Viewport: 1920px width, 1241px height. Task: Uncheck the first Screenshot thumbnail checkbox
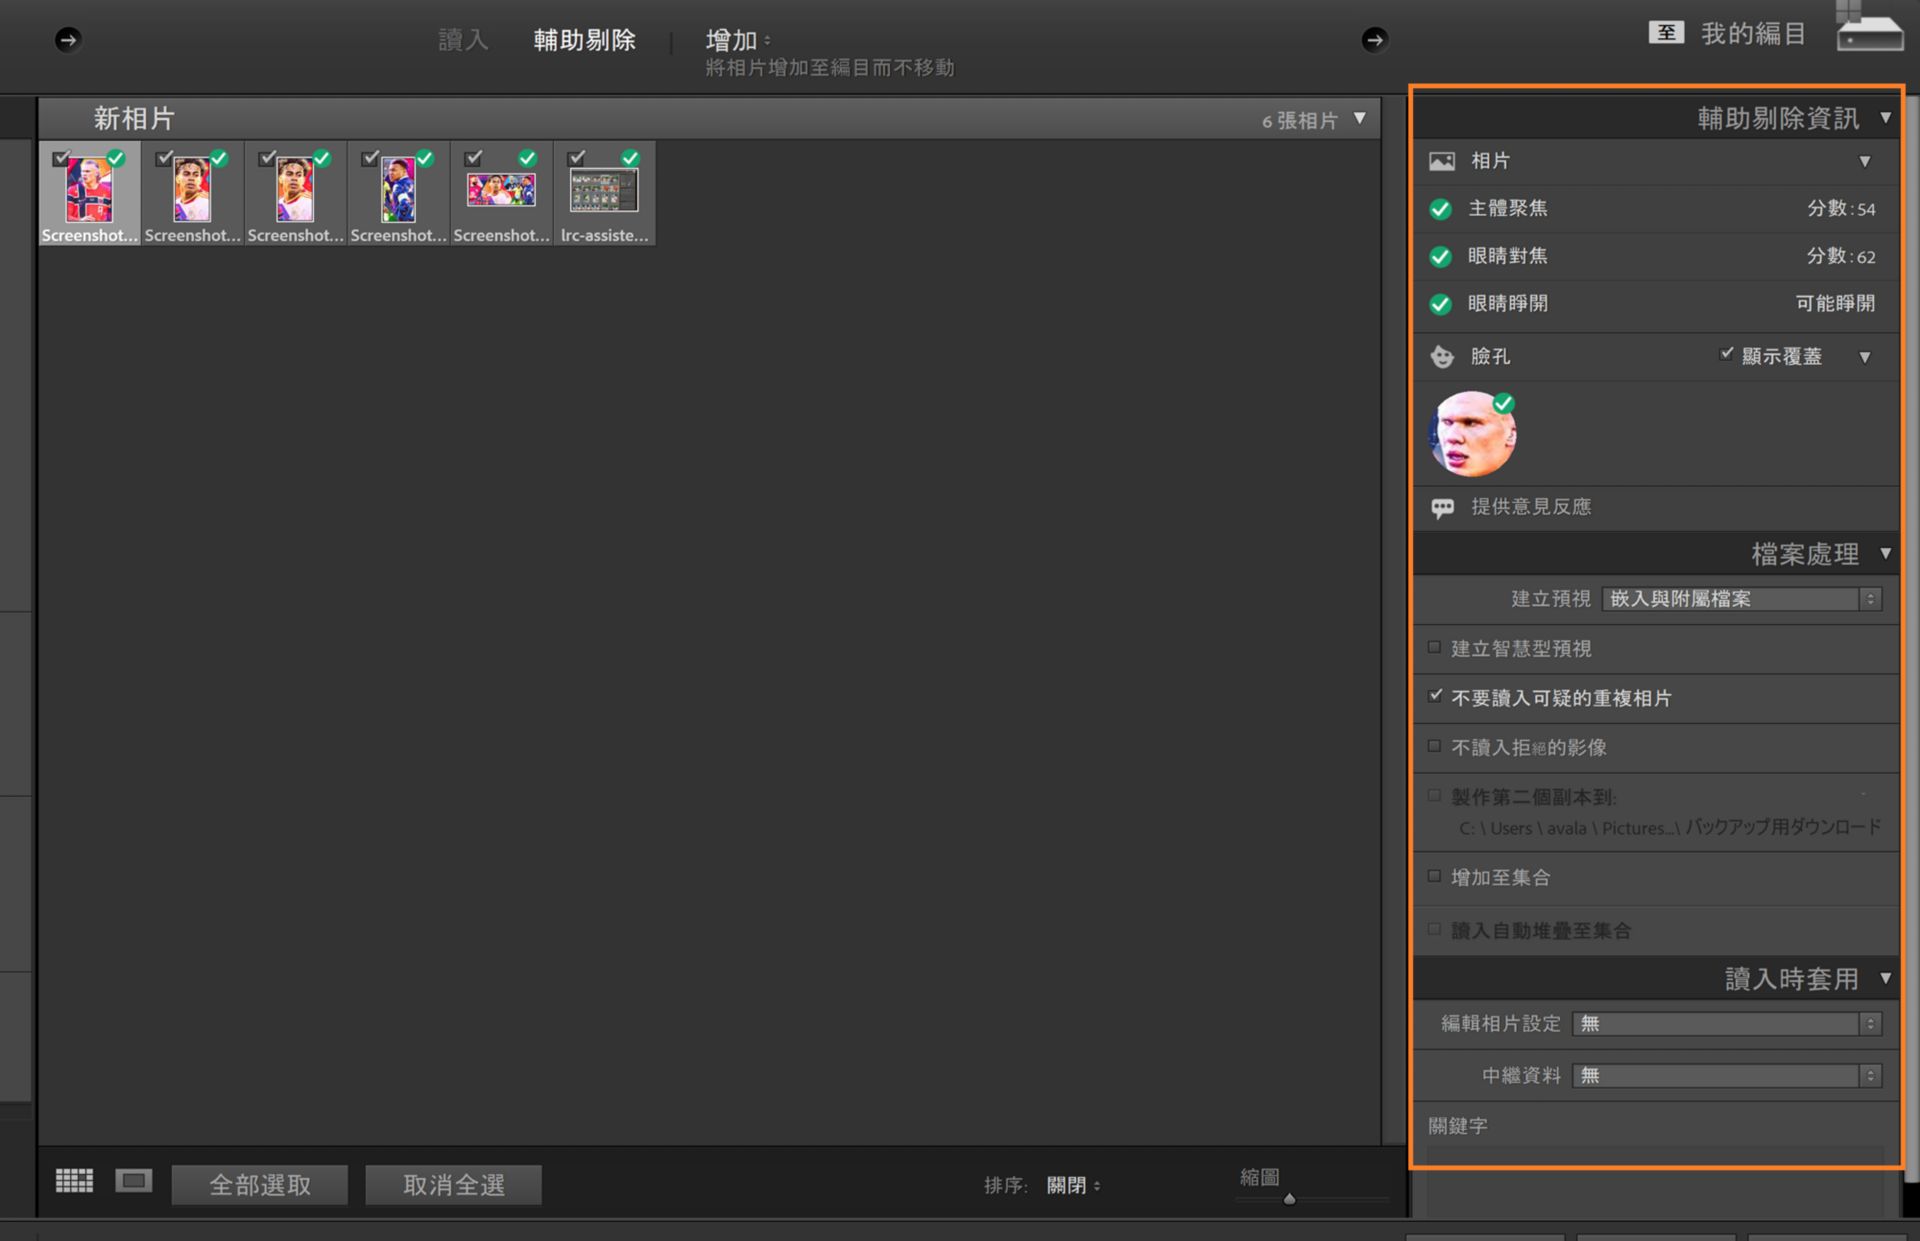[x=61, y=158]
